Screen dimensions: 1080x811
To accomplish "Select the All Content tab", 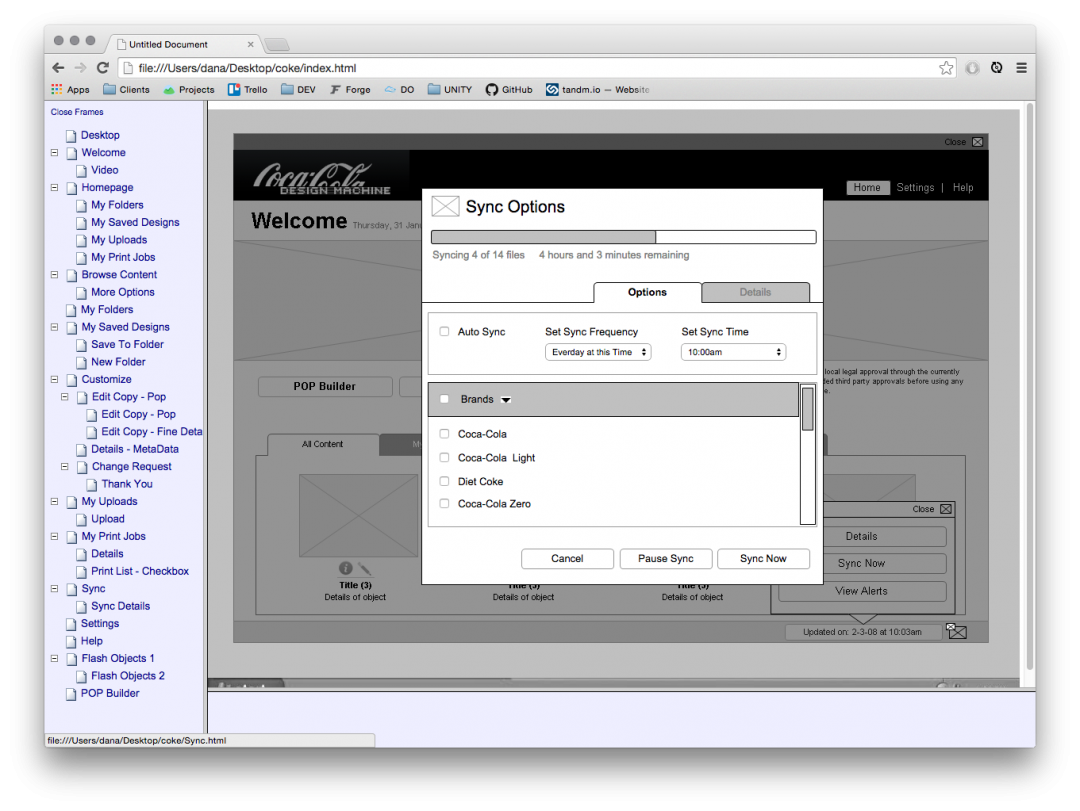I will click(x=322, y=444).
